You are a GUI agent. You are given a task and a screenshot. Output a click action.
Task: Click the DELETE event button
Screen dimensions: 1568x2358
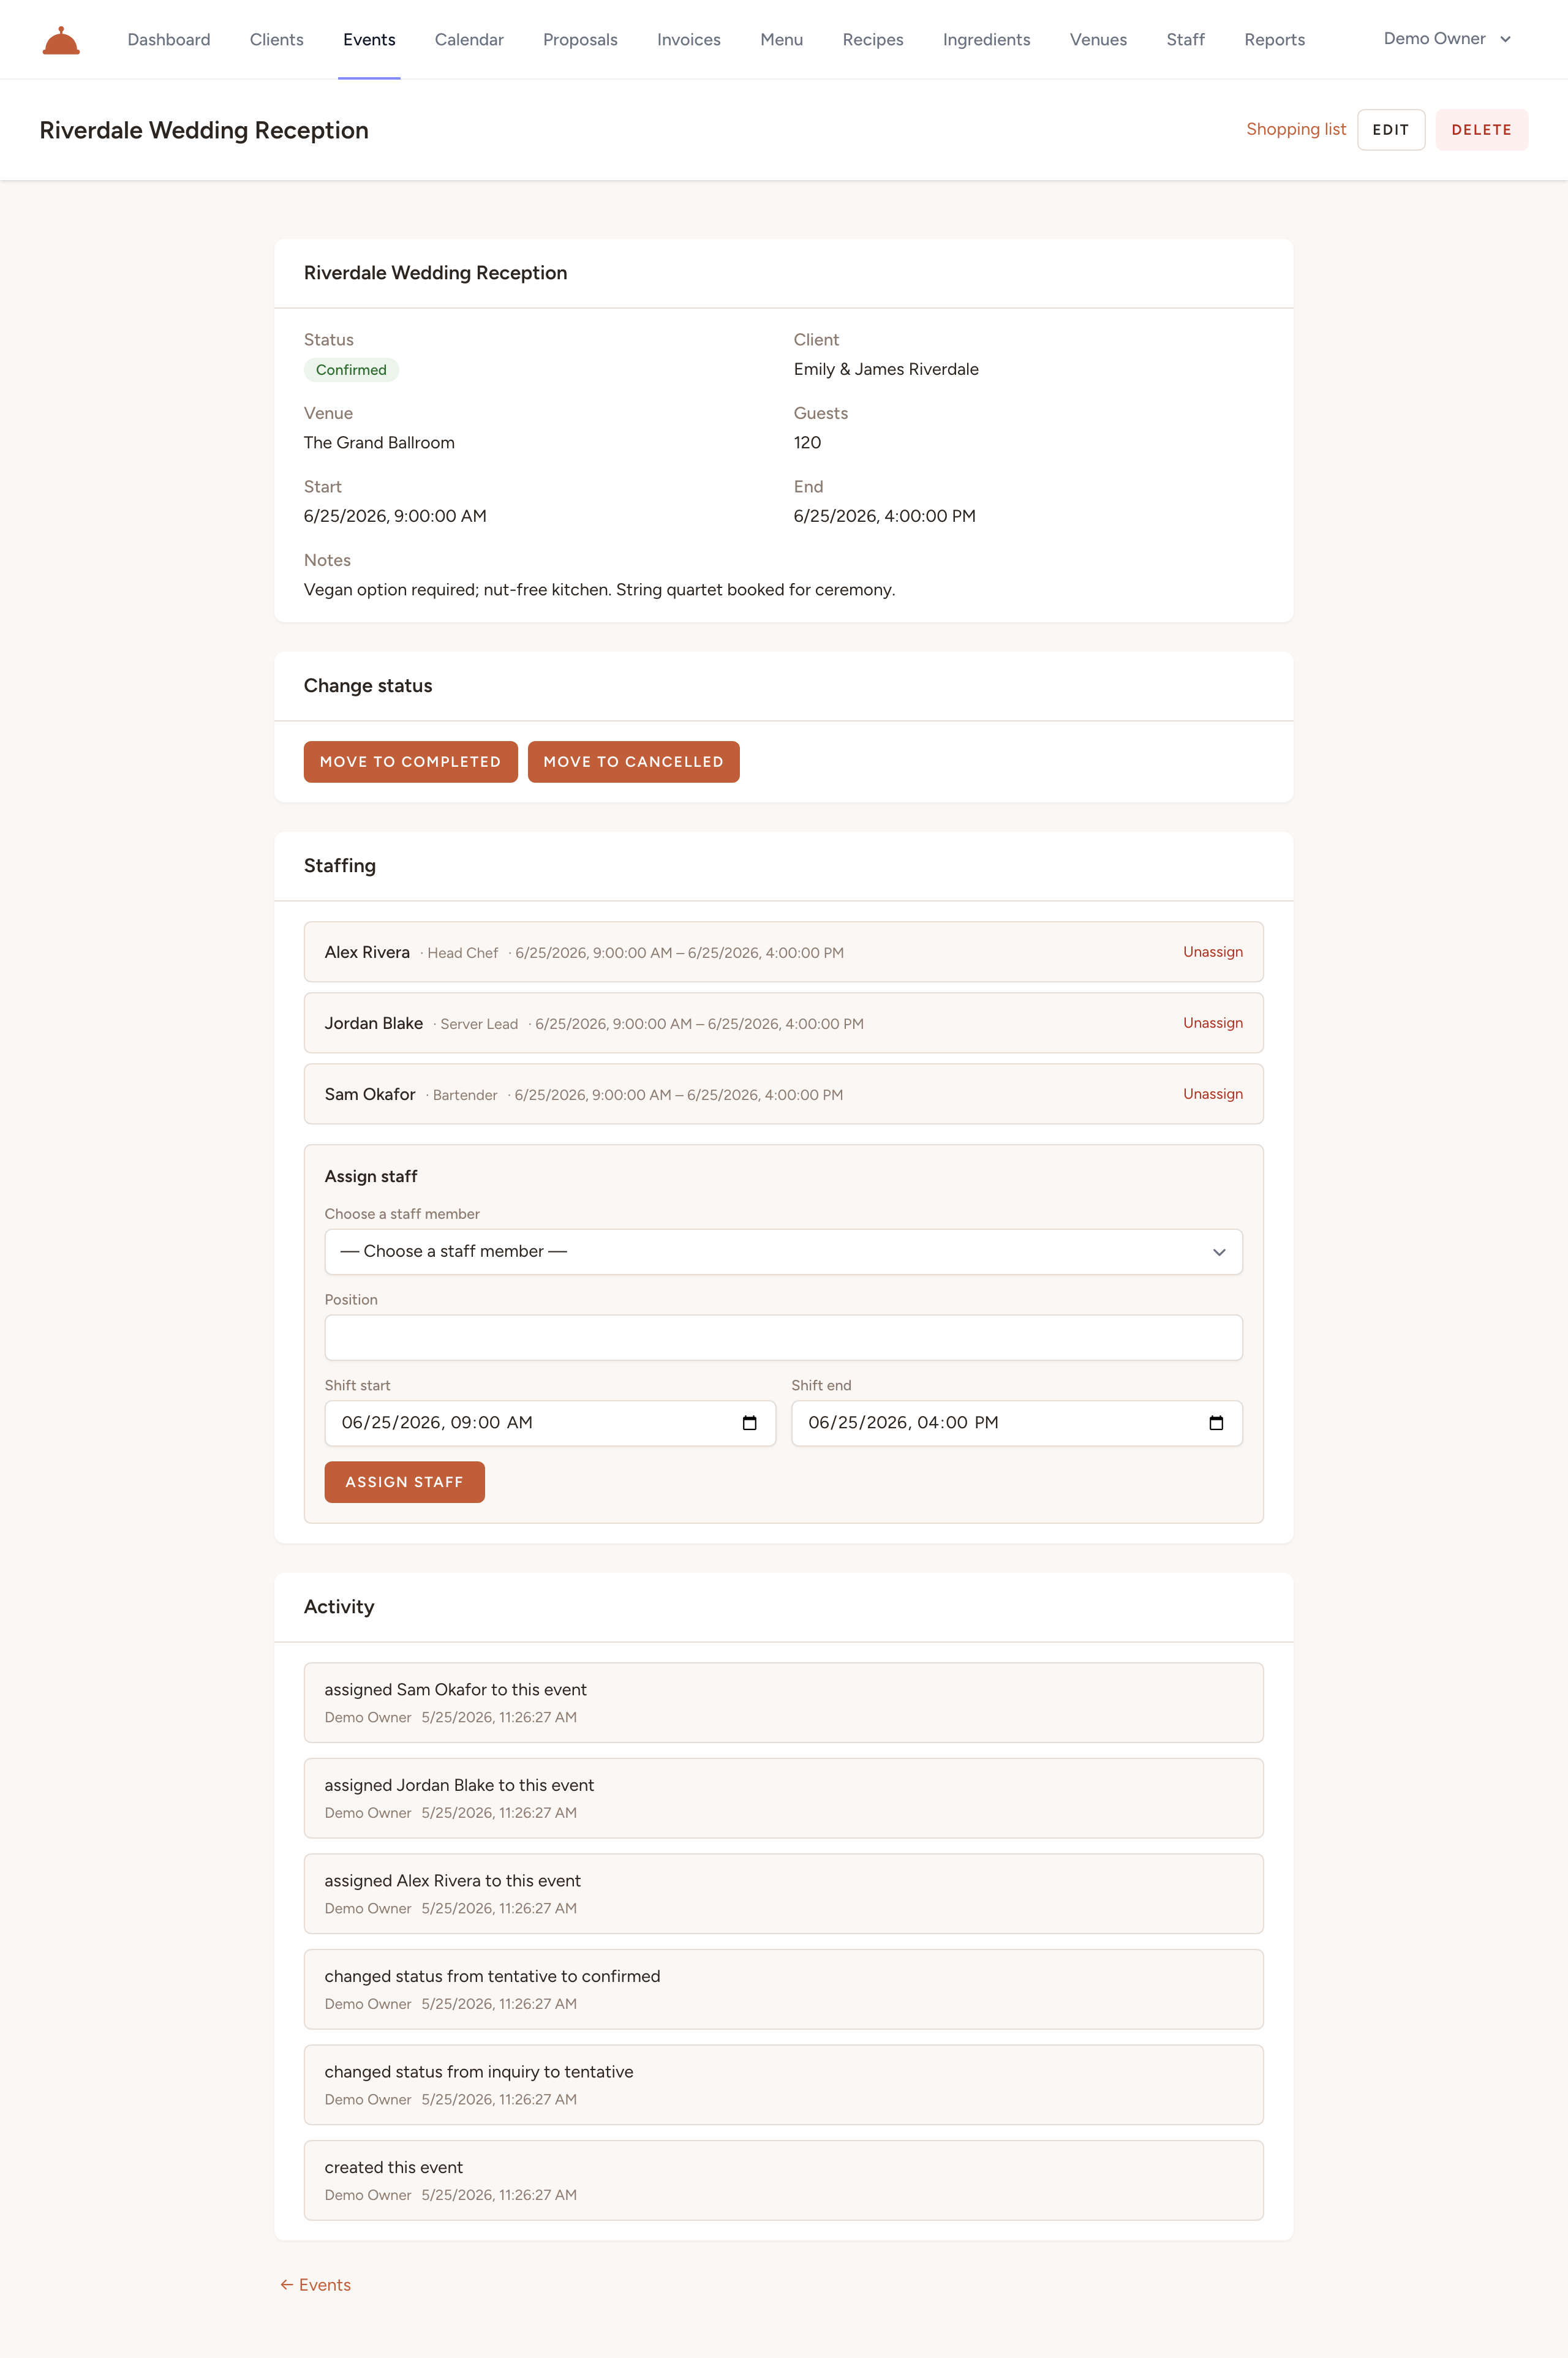point(1481,130)
